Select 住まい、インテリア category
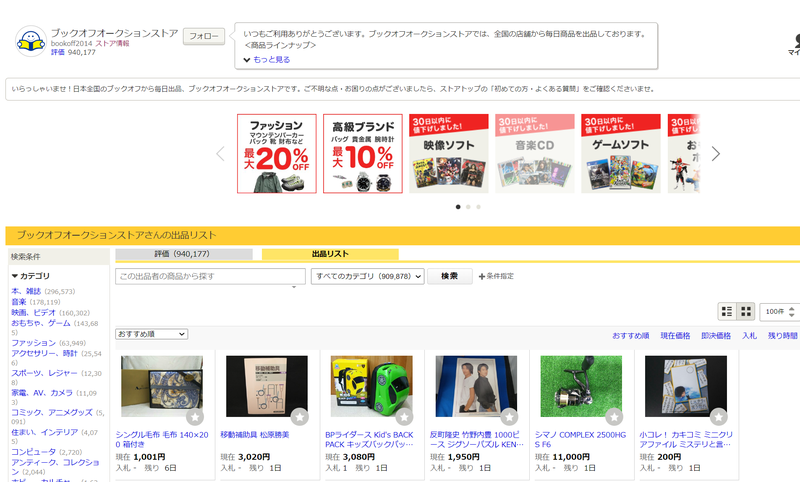 (x=45, y=432)
